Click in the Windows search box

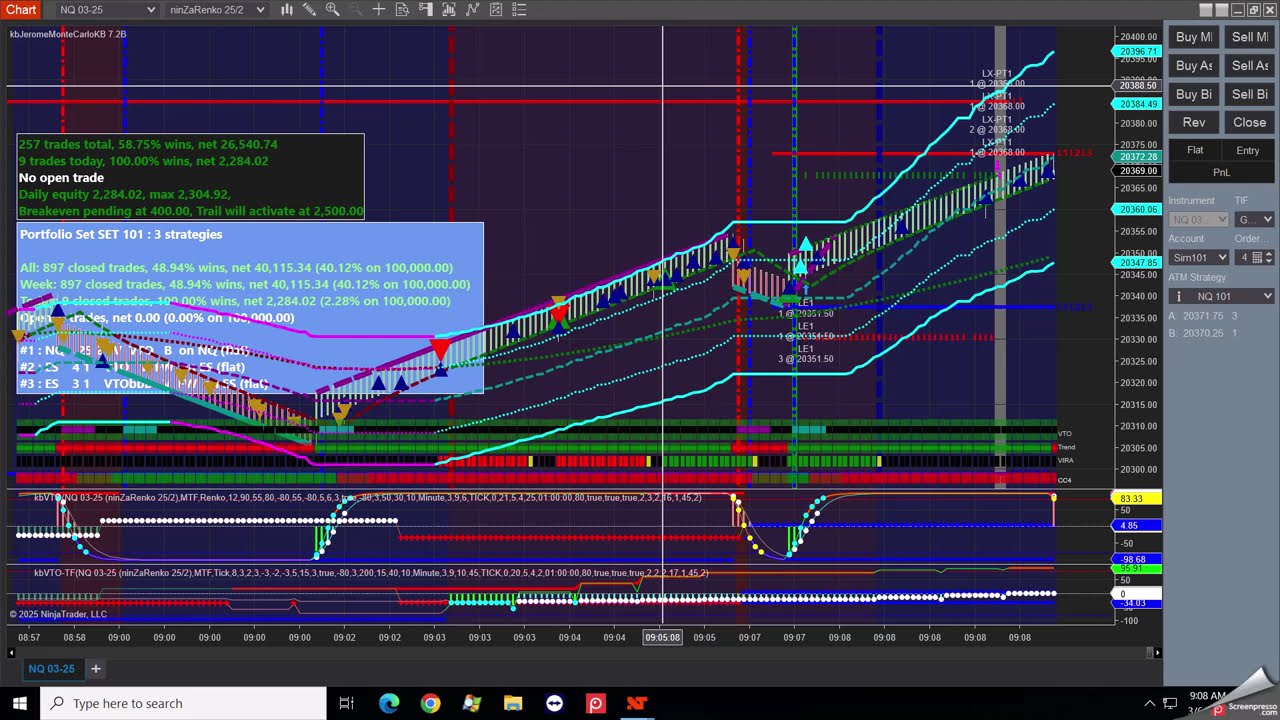[x=183, y=703]
